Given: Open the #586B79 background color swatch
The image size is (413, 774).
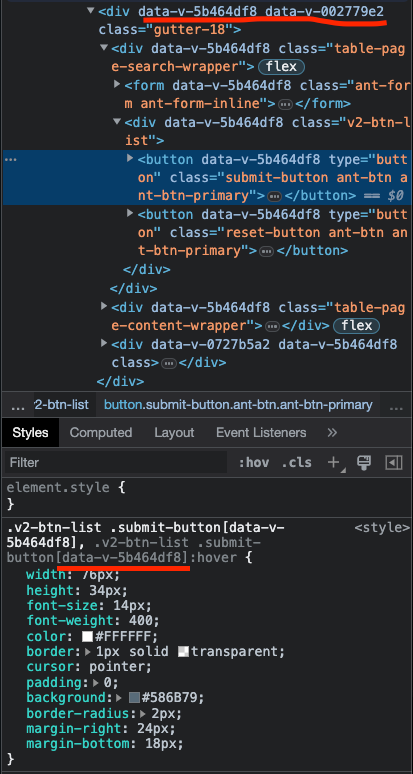Looking at the screenshot, I should pos(134,698).
